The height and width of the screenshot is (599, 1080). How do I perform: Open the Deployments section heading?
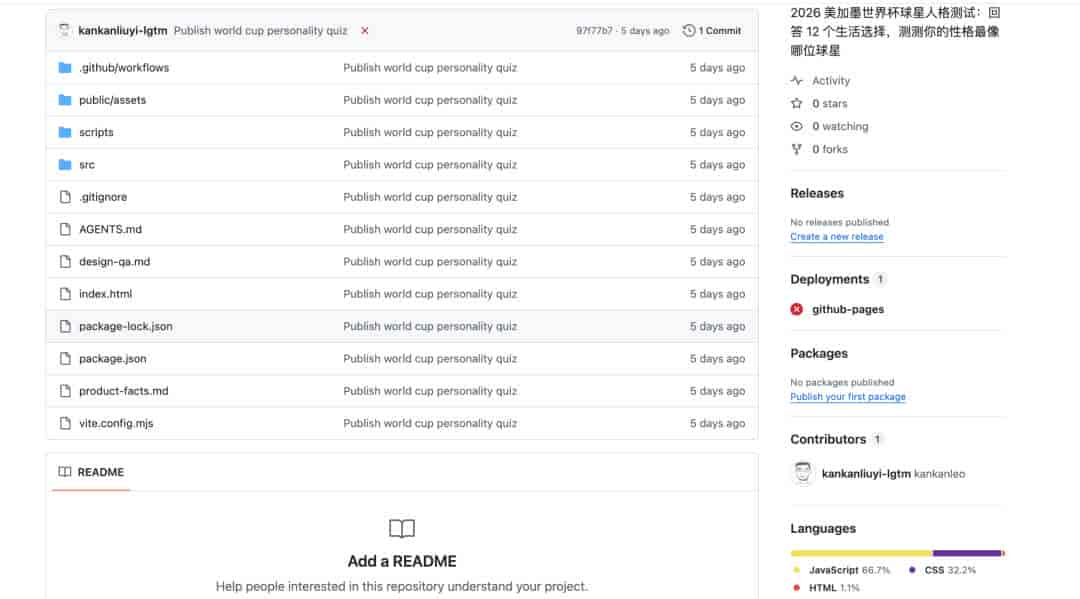point(829,279)
